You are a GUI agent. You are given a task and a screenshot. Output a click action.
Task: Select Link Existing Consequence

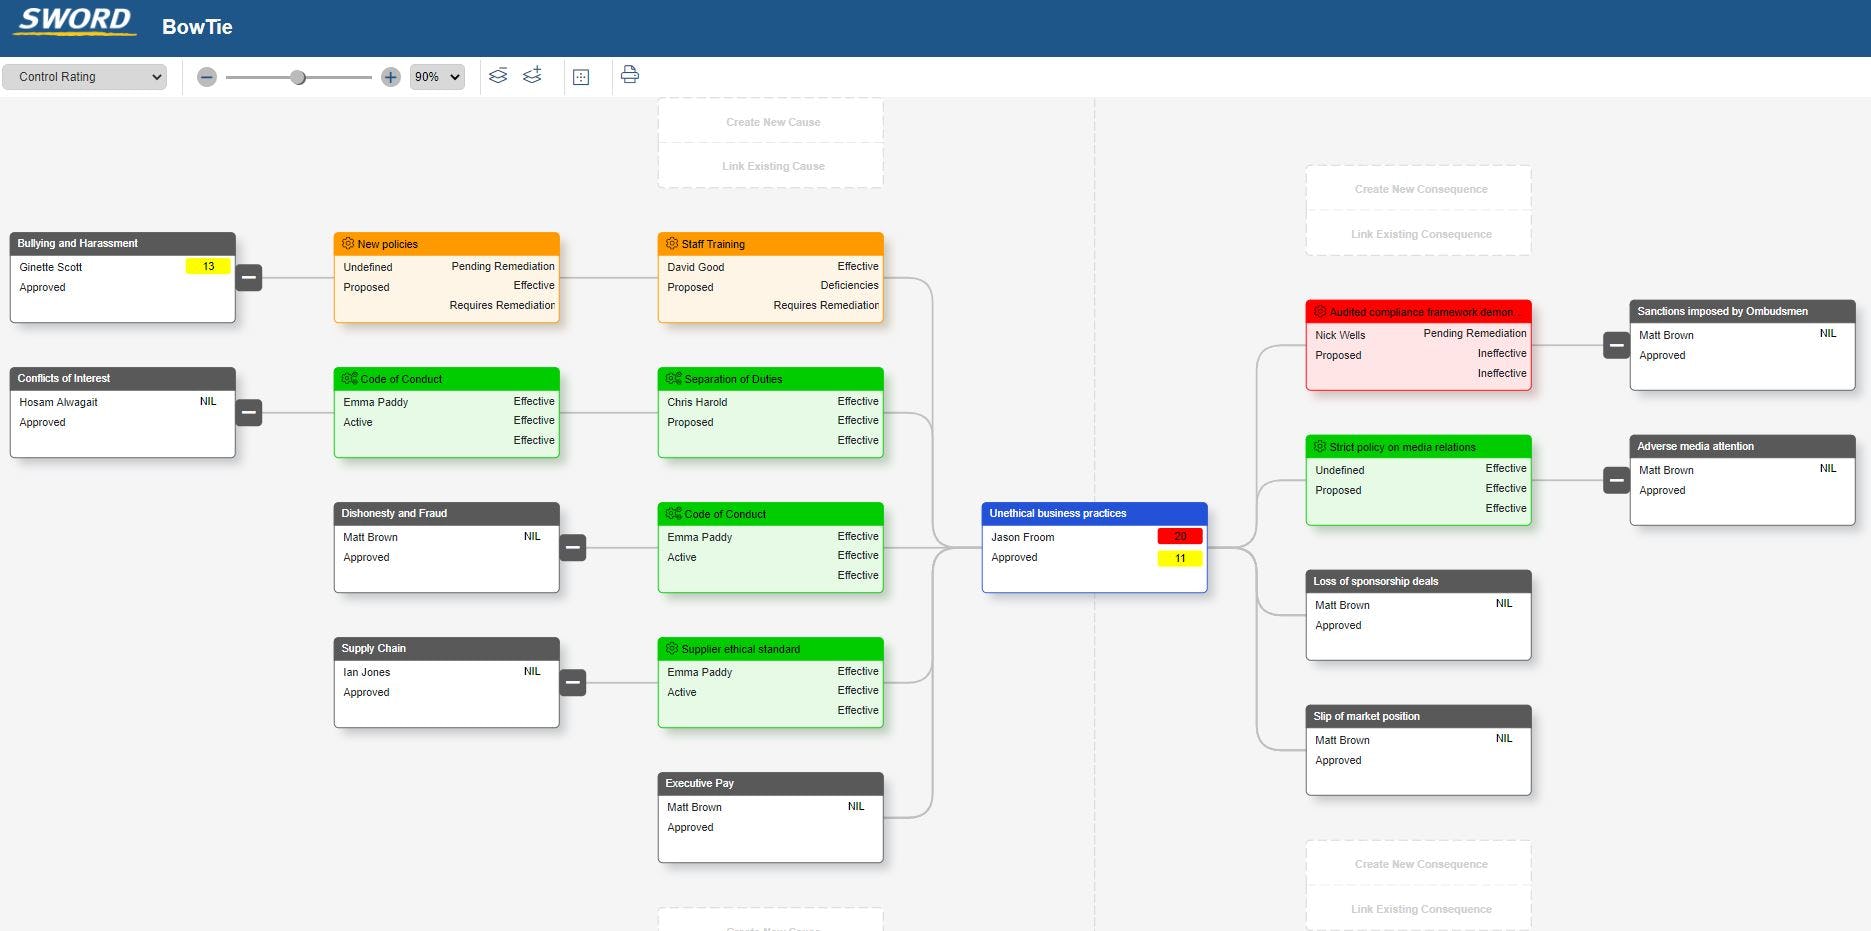(x=1418, y=233)
